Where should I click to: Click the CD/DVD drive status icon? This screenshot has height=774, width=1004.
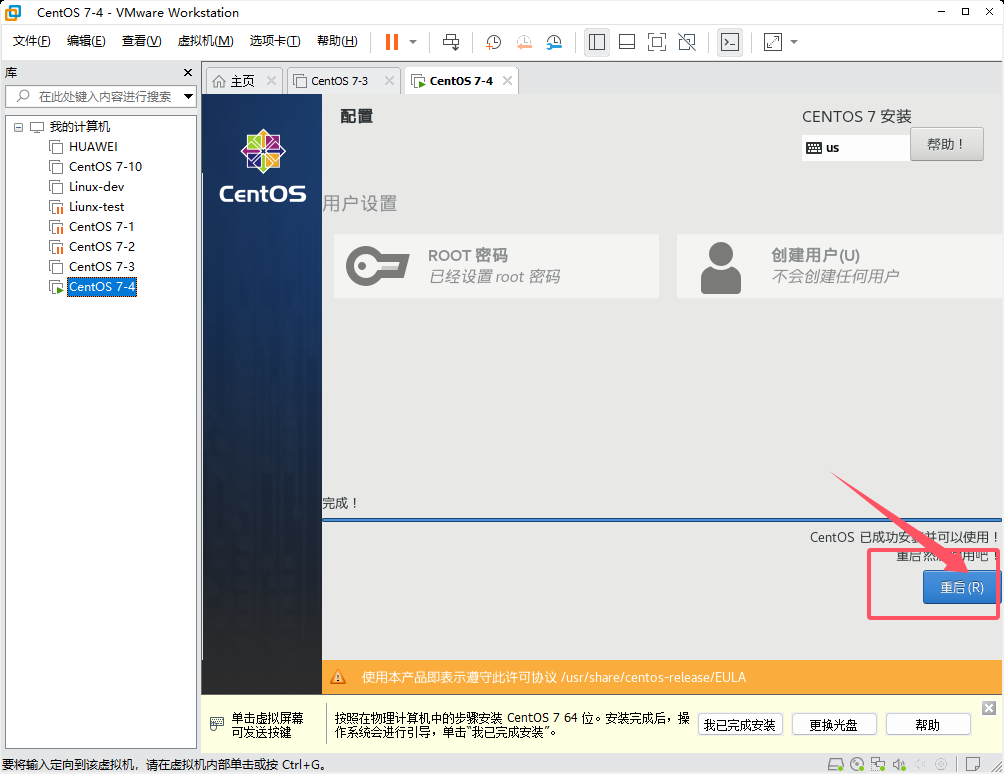857,764
